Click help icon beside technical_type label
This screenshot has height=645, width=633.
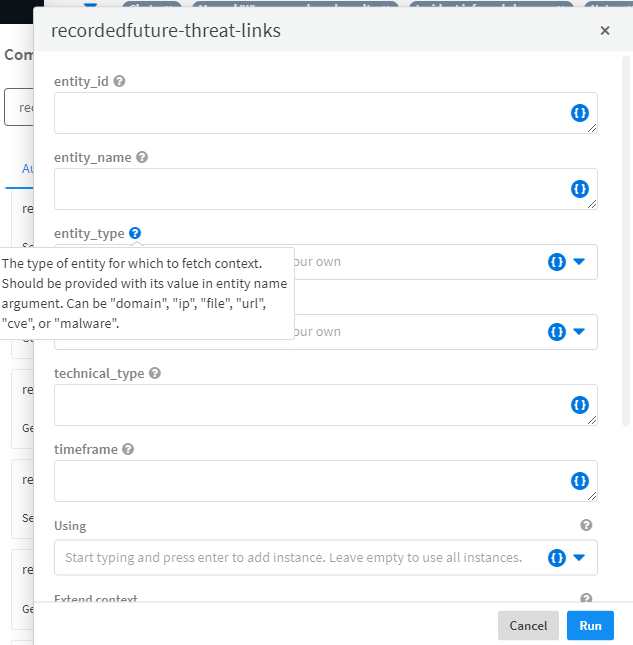pyautogui.click(x=155, y=373)
